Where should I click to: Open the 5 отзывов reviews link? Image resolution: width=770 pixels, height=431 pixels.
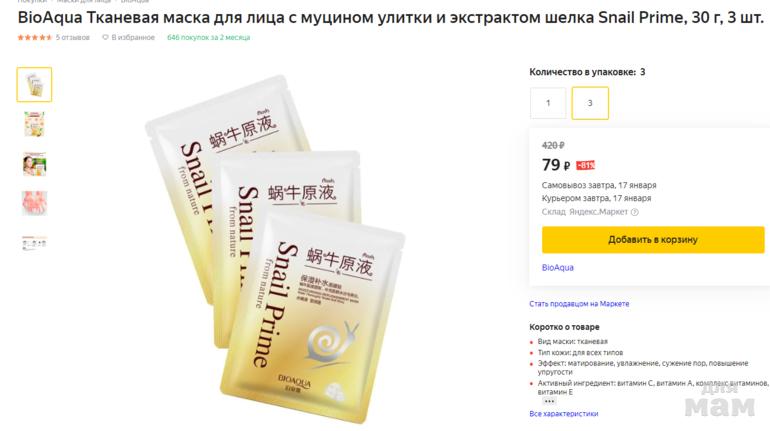[x=73, y=37]
